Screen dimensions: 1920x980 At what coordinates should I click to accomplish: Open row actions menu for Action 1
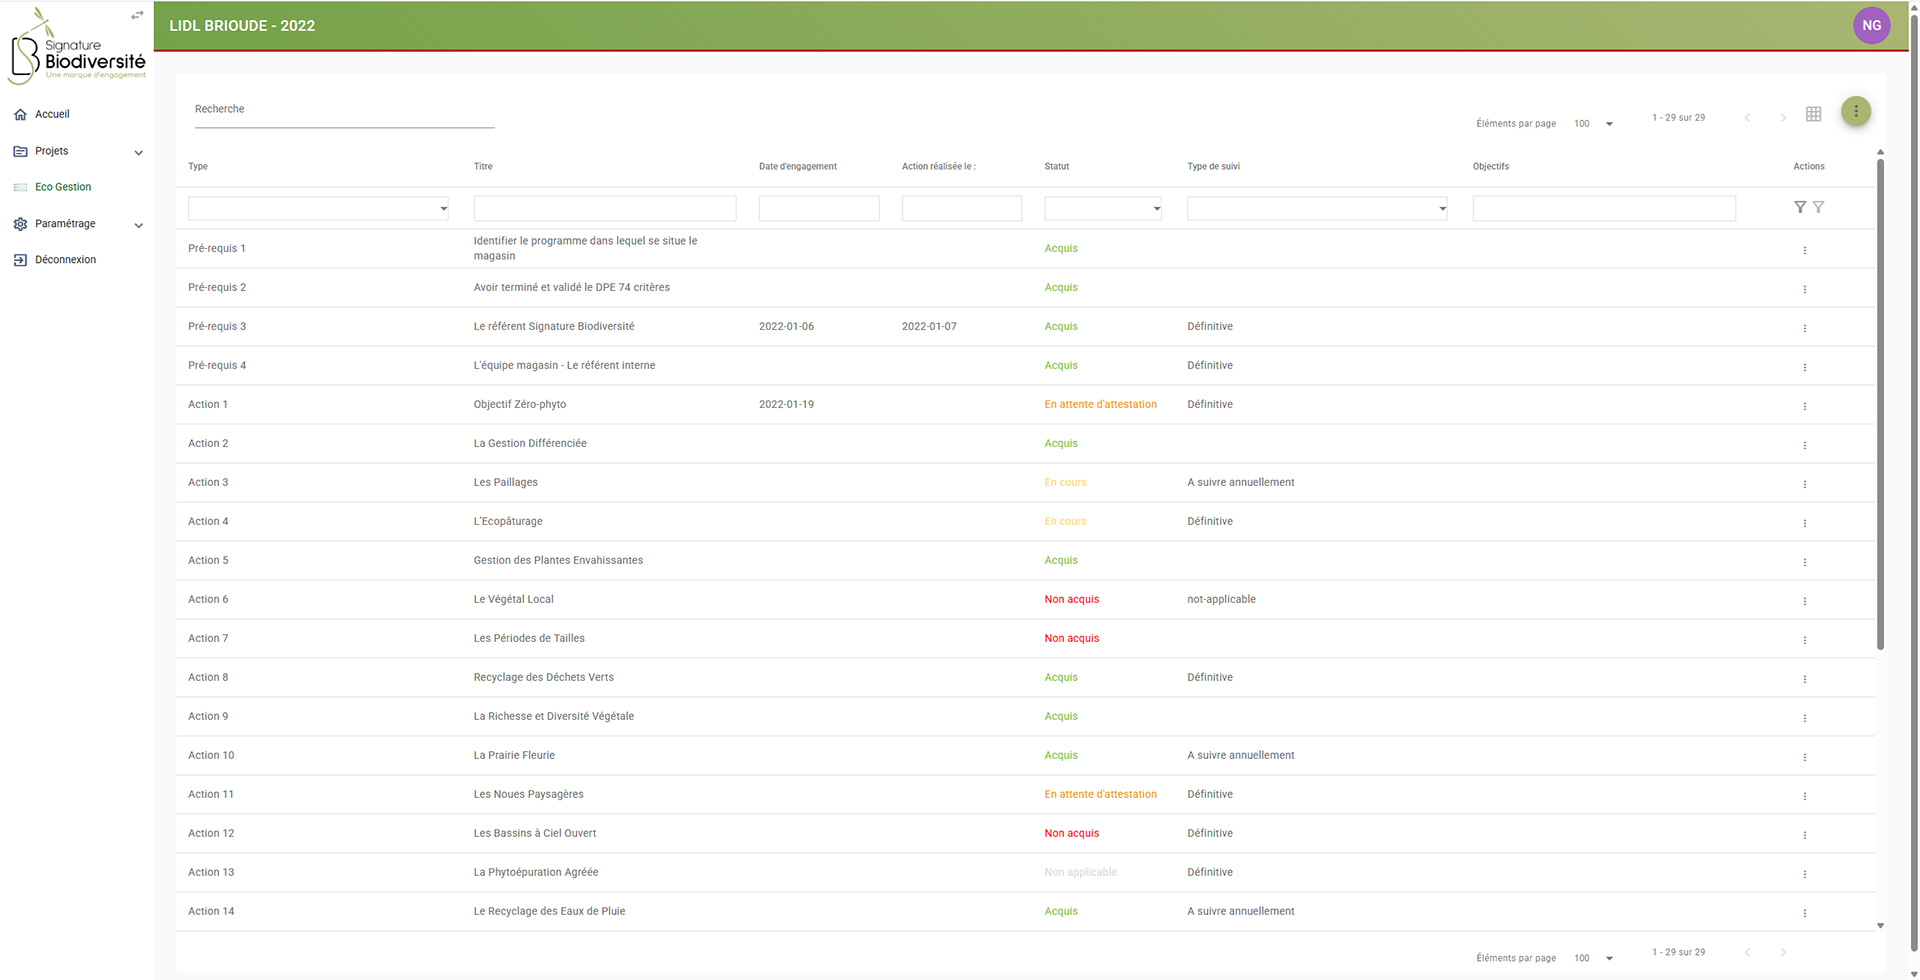click(1804, 406)
